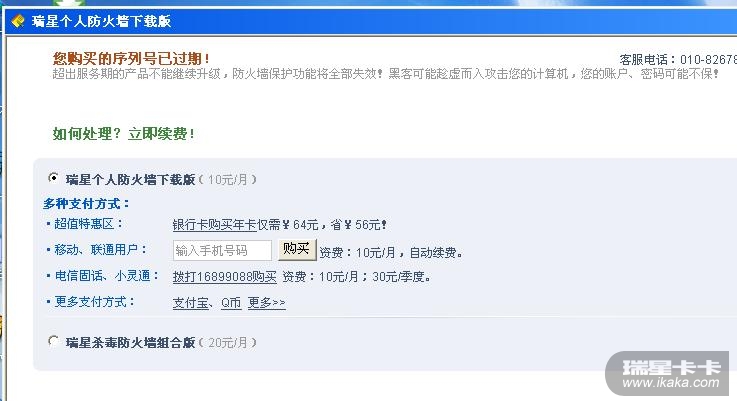Expand 更多>> payment methods
The width and height of the screenshot is (737, 401).
(267, 303)
